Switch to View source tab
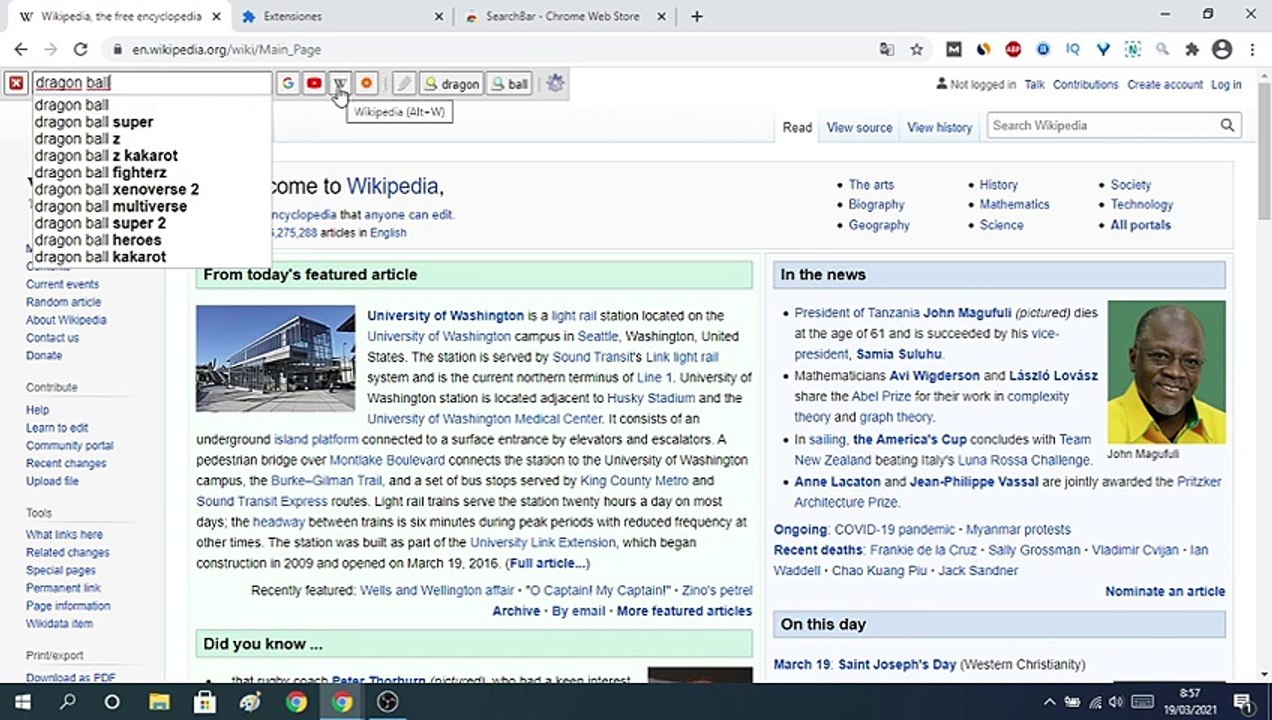Screen dimensions: 1272x720 (859, 127)
